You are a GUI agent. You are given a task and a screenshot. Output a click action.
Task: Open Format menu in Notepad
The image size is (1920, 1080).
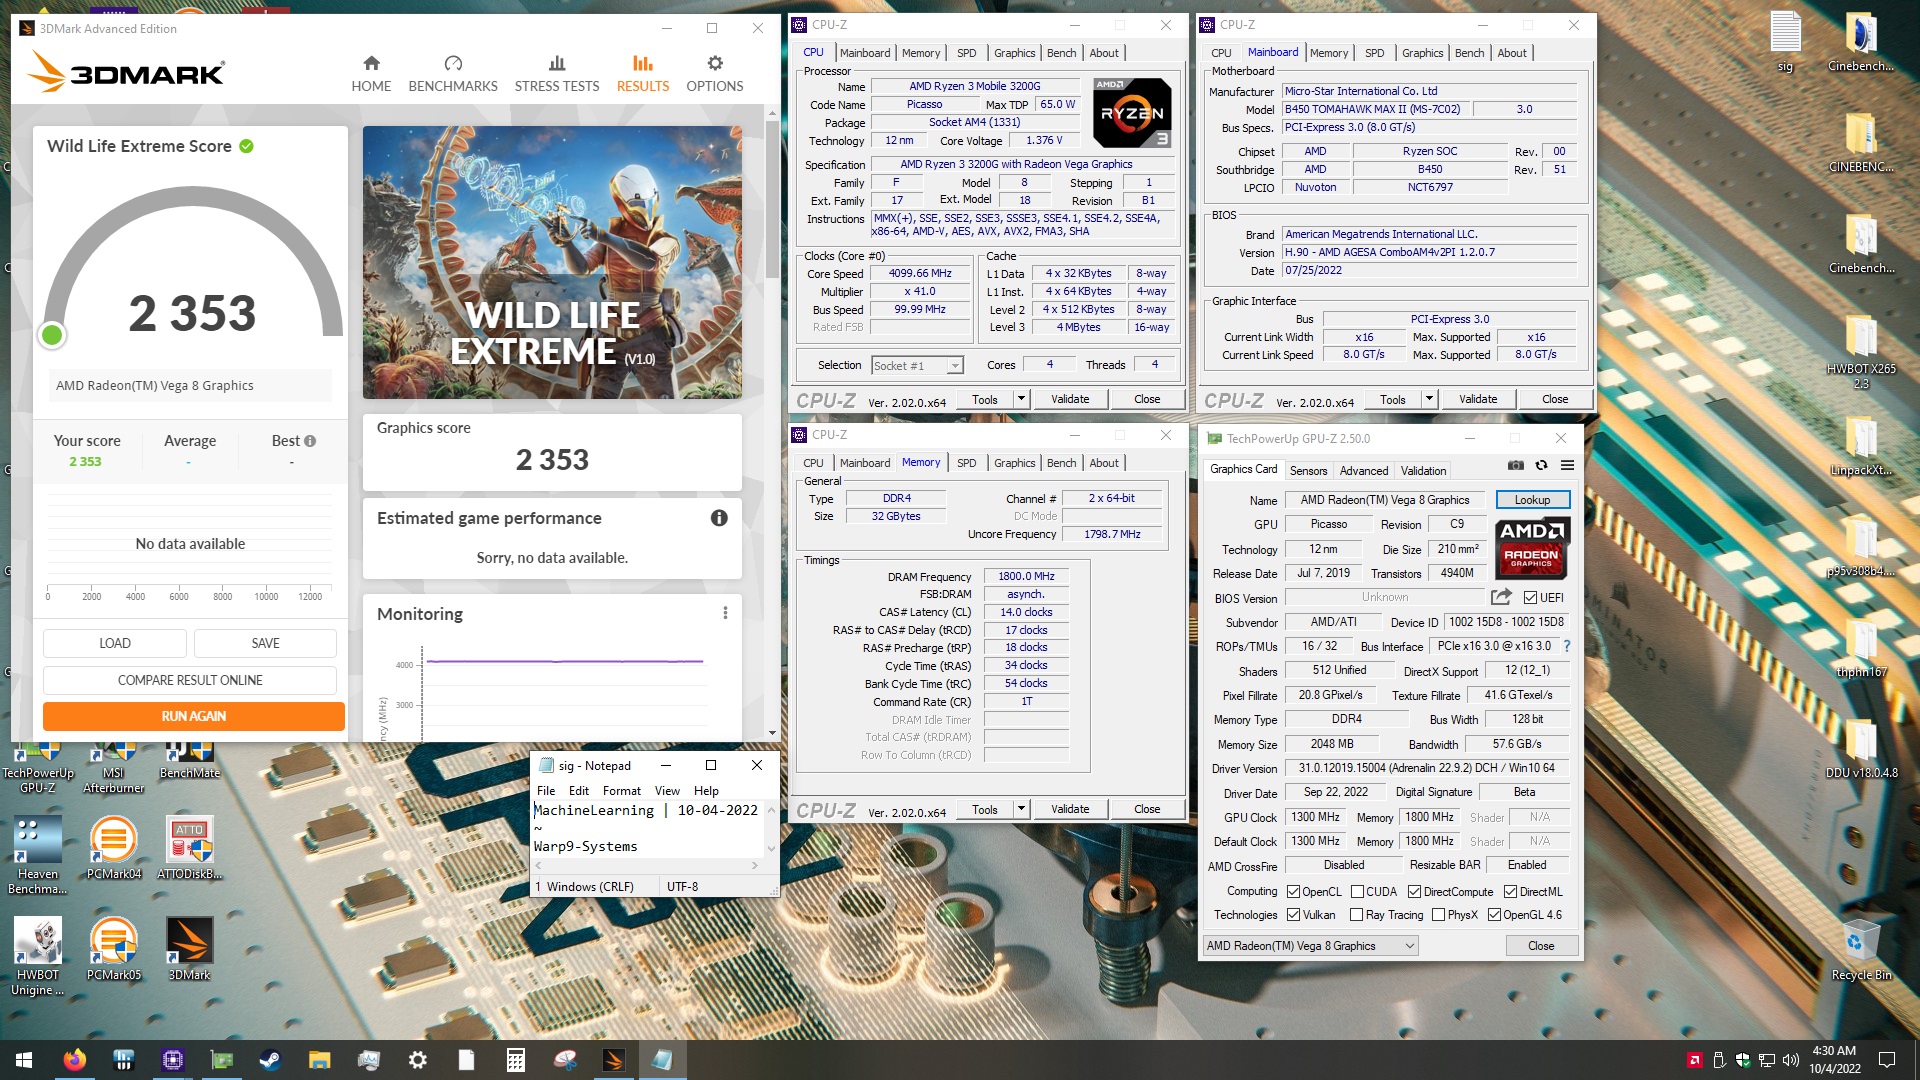pyautogui.click(x=621, y=790)
